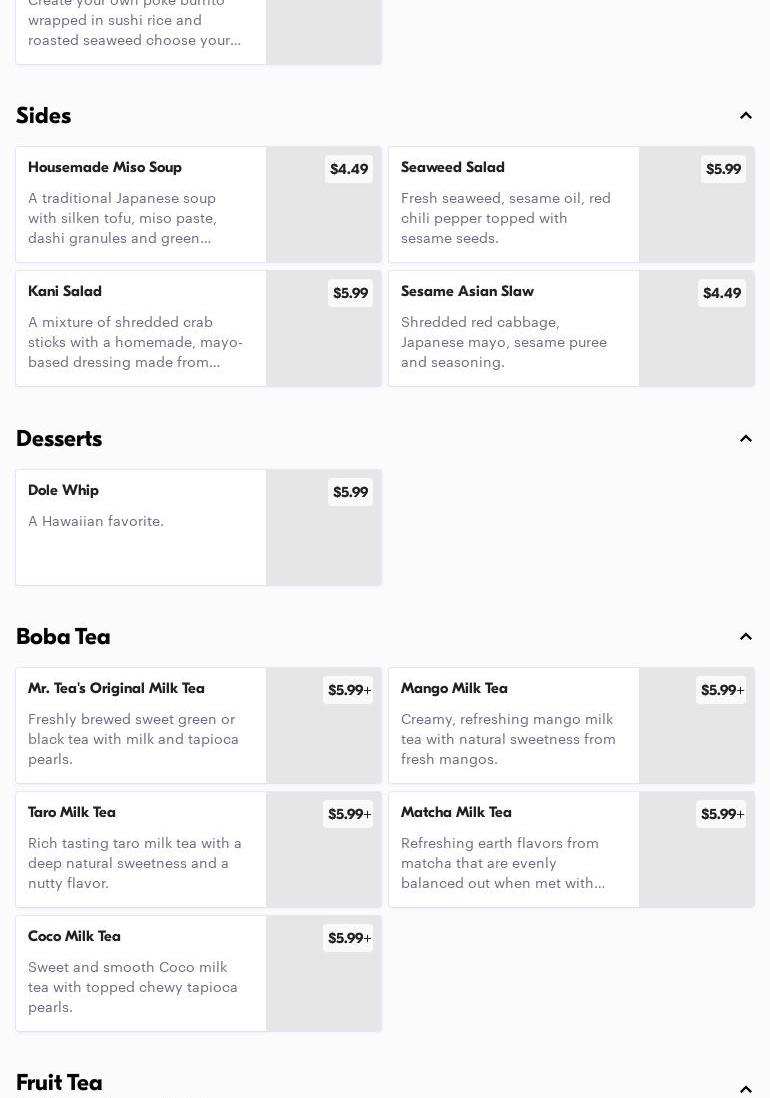This screenshot has height=1098, width=770.
Task: Select the Seaweed Salad menu item
Action: point(513,204)
